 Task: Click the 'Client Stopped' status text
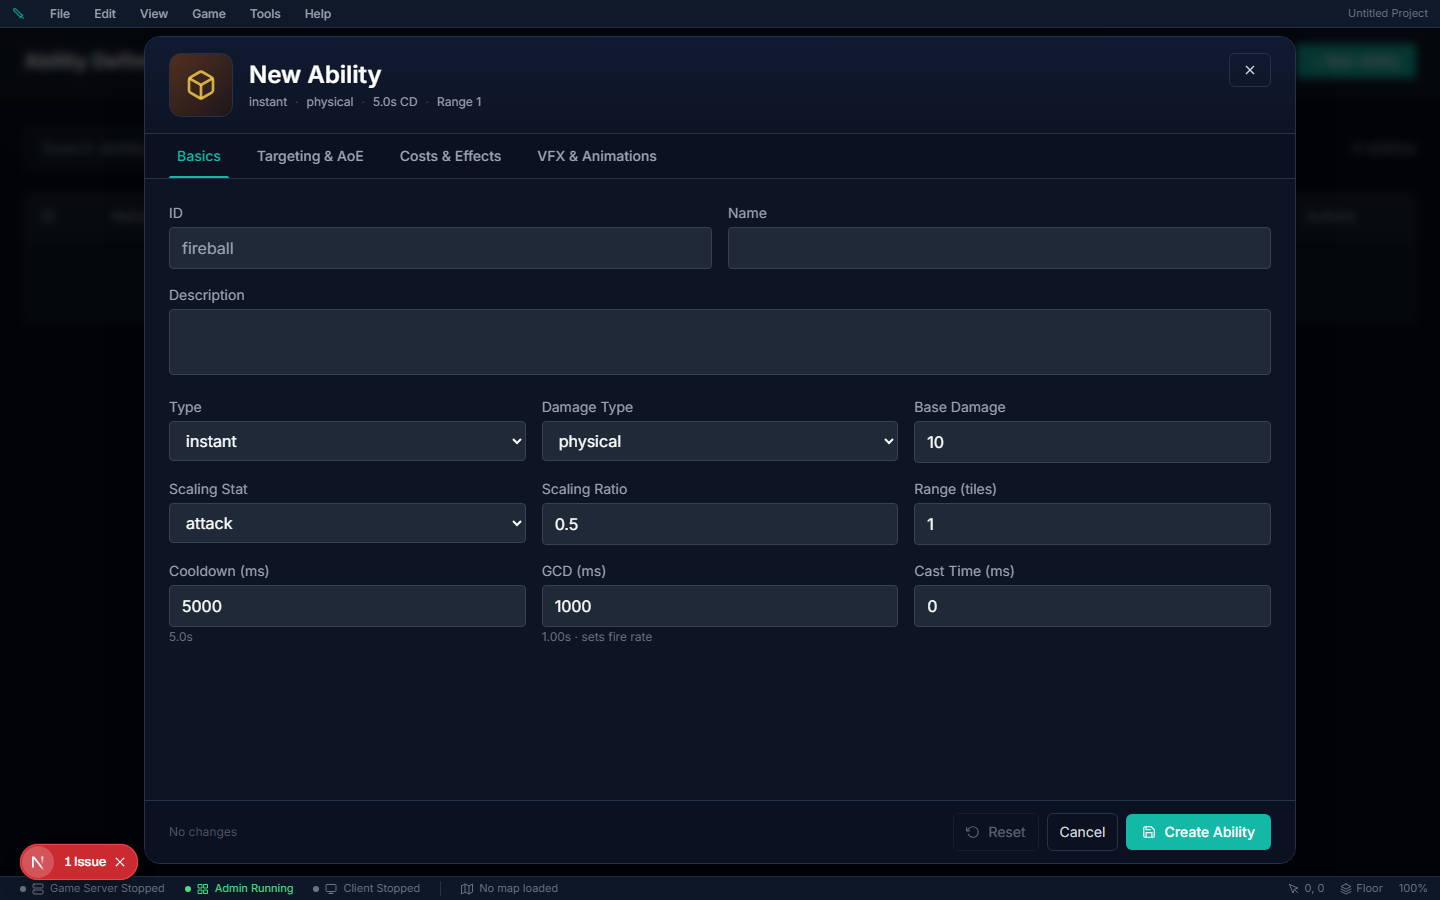click(382, 888)
